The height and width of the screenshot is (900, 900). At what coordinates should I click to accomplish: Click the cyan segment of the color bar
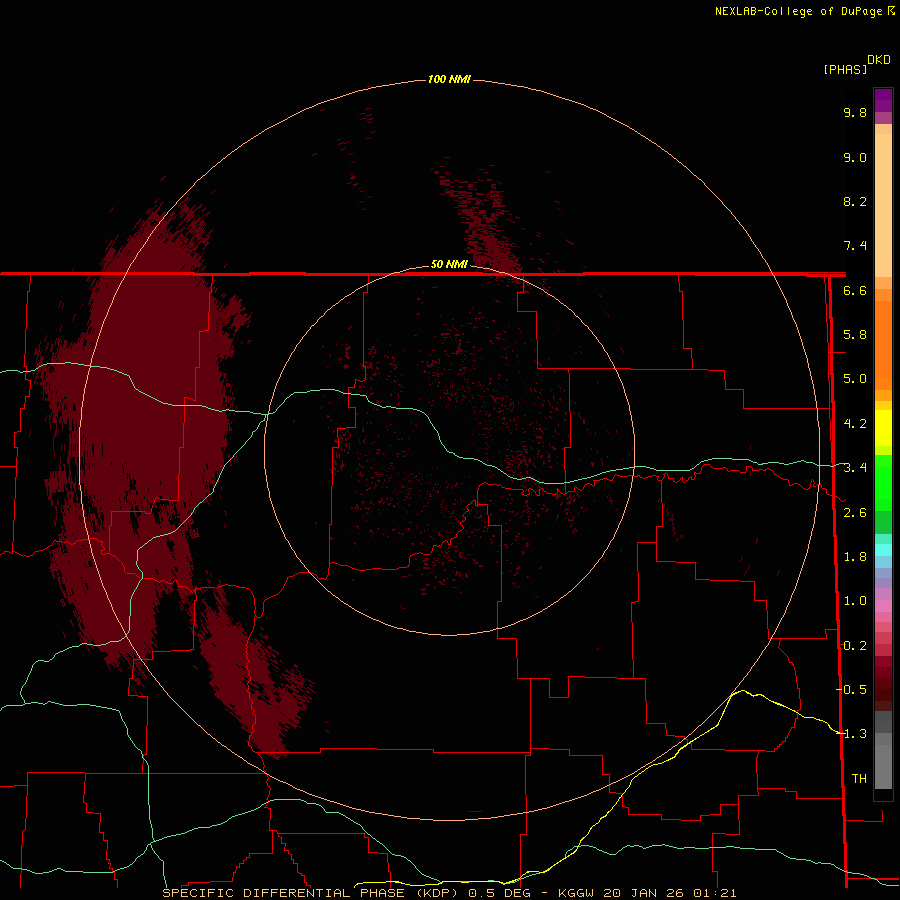[x=883, y=550]
